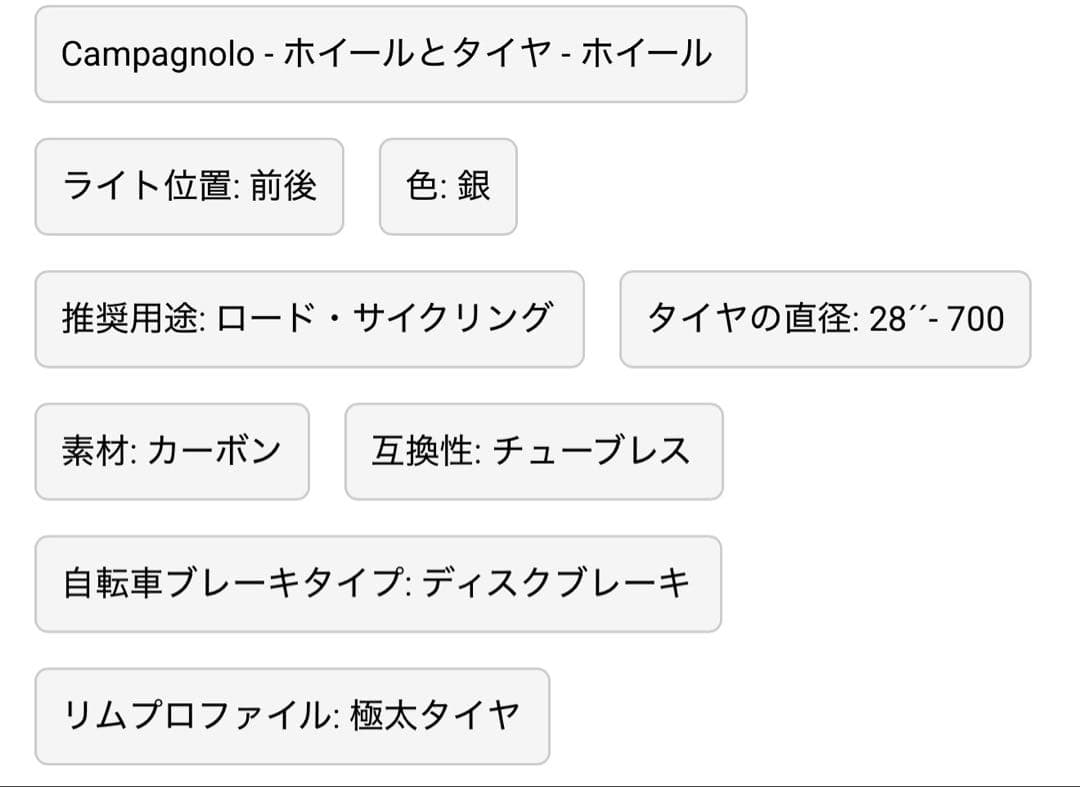Select the 極太タイヤ rim profile value

435,716
